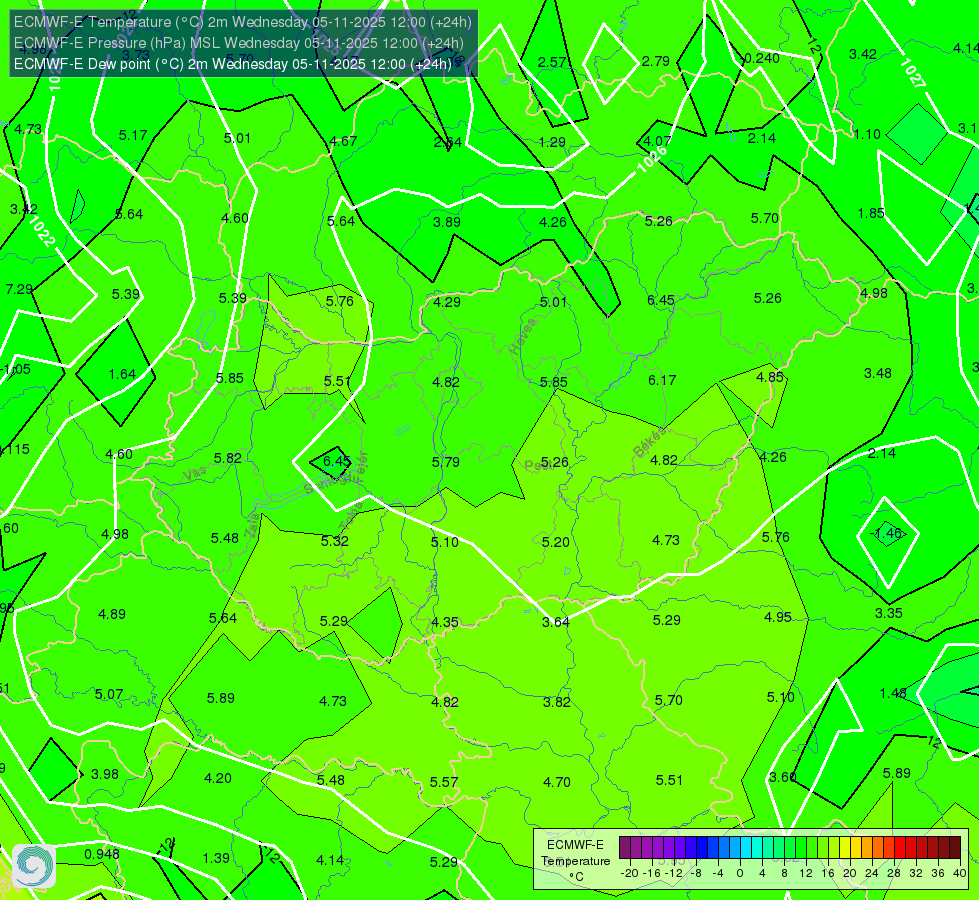Click the 1026 isobar label

click(652, 159)
